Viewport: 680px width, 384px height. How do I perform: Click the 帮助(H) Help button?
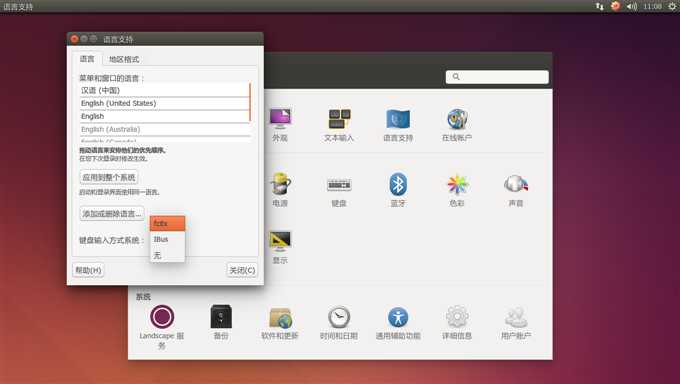click(88, 270)
